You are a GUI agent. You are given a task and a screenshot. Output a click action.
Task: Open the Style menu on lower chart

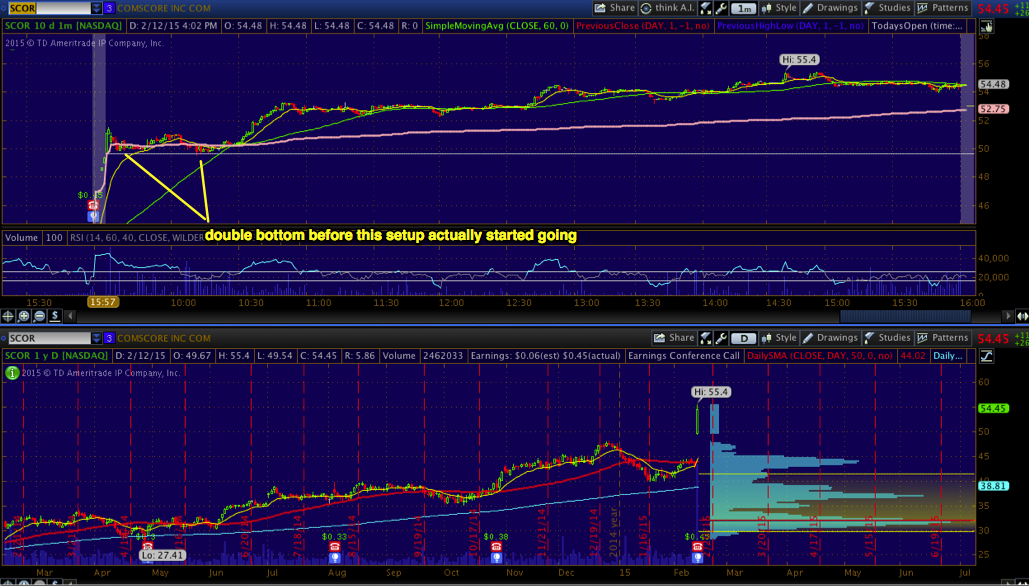(779, 338)
